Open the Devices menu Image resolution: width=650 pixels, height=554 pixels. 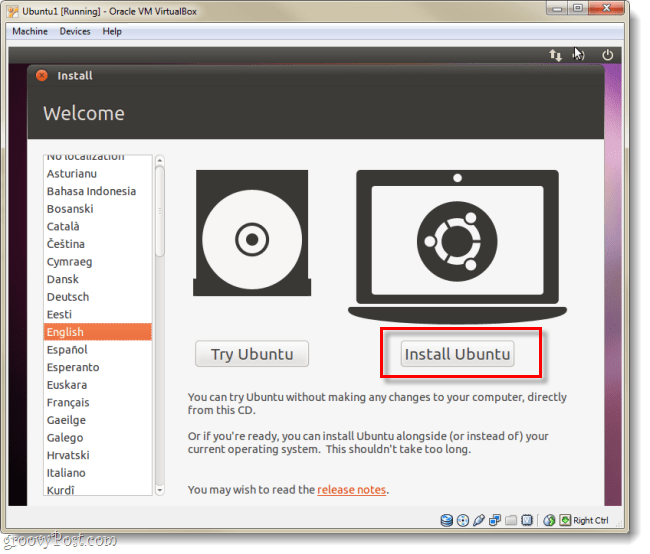75,32
